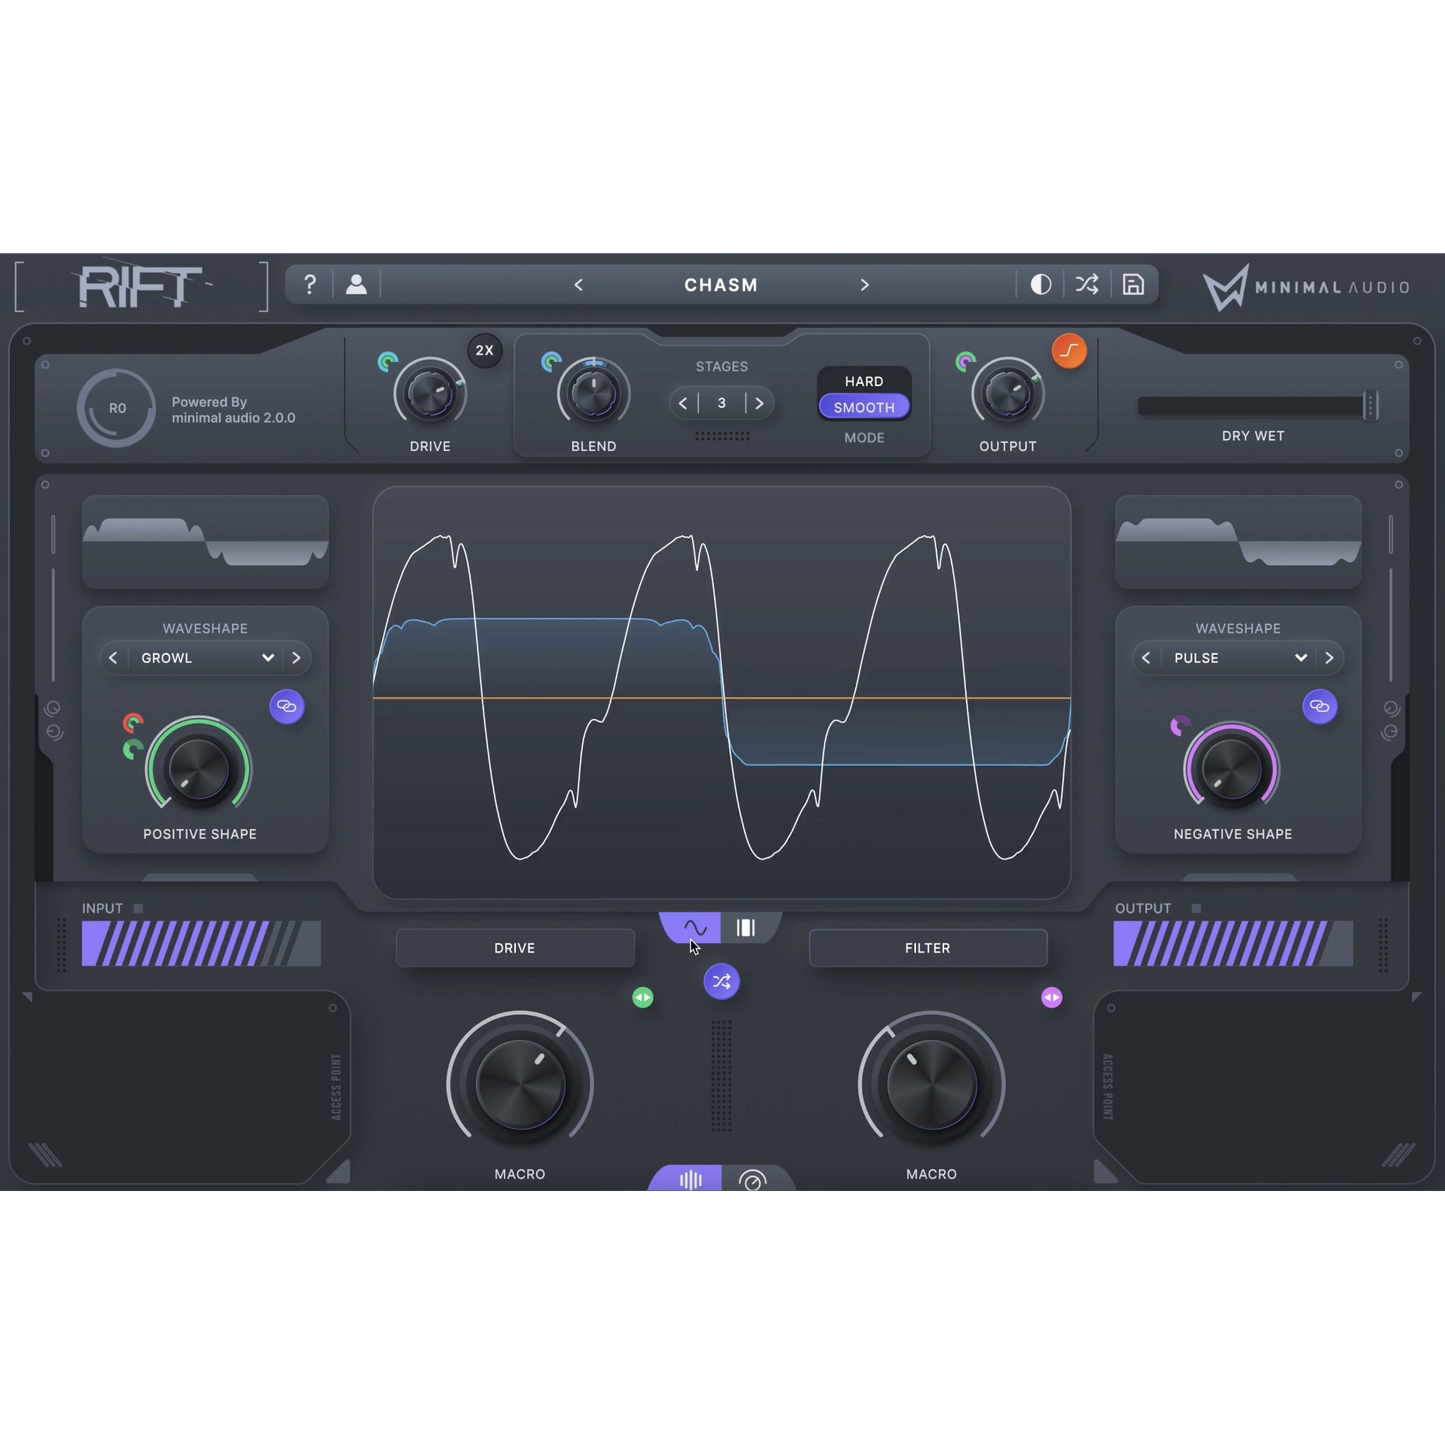Viewport: 1445px width, 1445px height.
Task: Randomize the preset with the shuffle icon
Action: pyautogui.click(x=1086, y=284)
